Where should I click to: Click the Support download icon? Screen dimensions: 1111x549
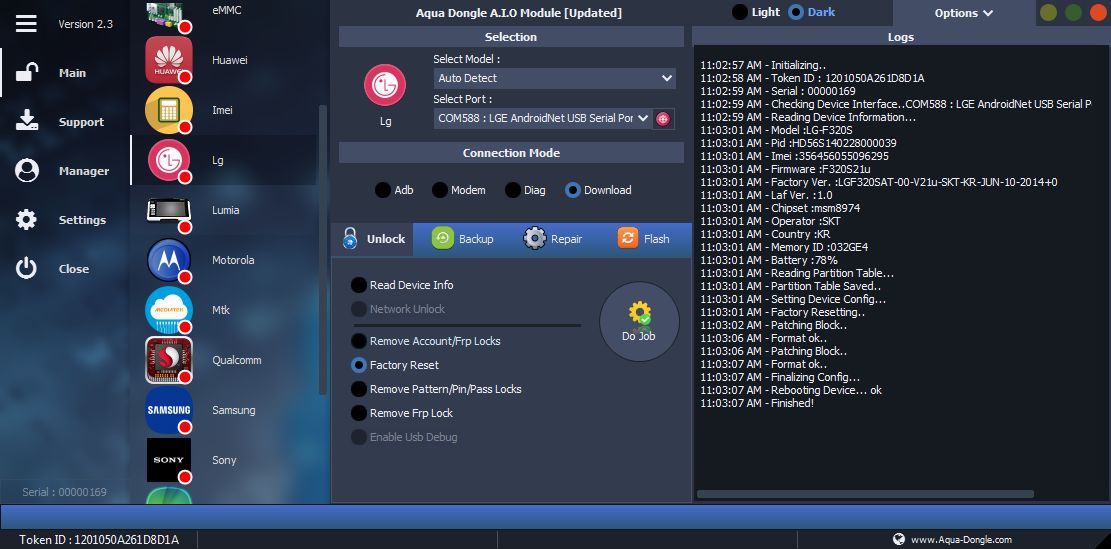pyautogui.click(x=26, y=121)
